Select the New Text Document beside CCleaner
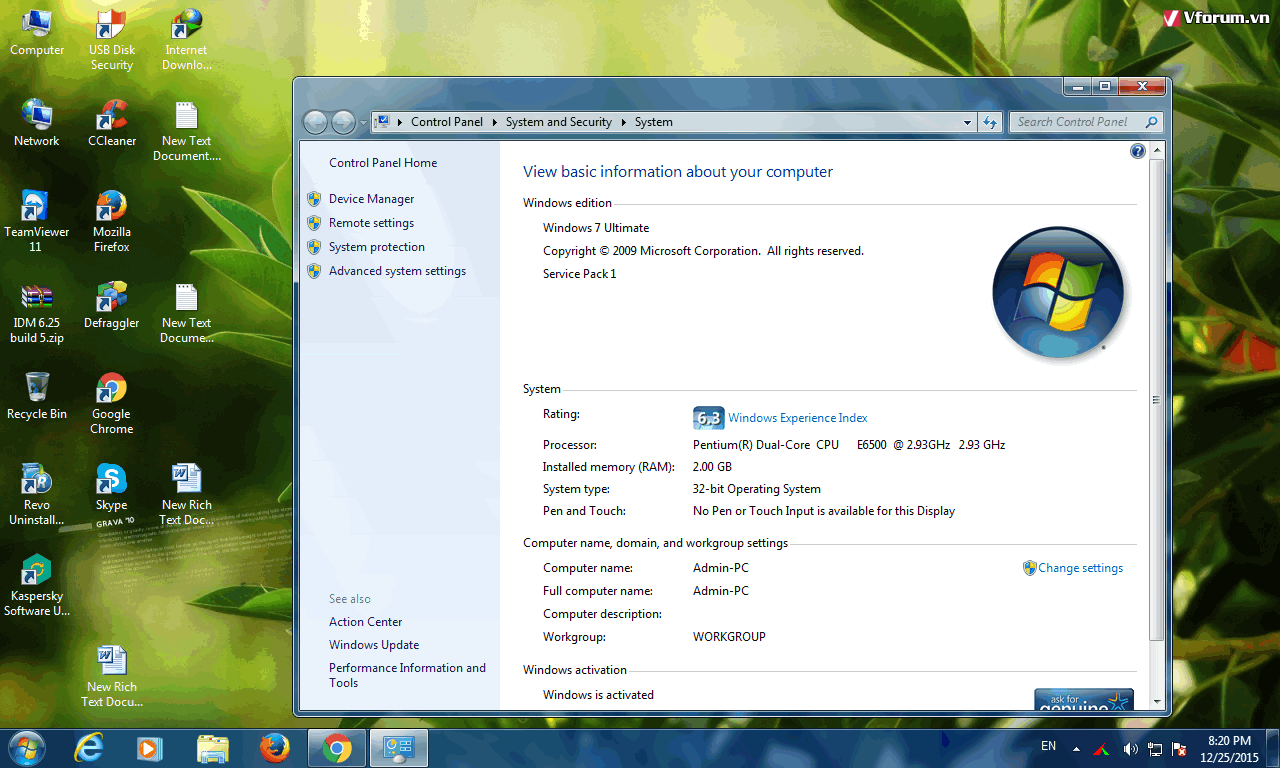 [187, 131]
